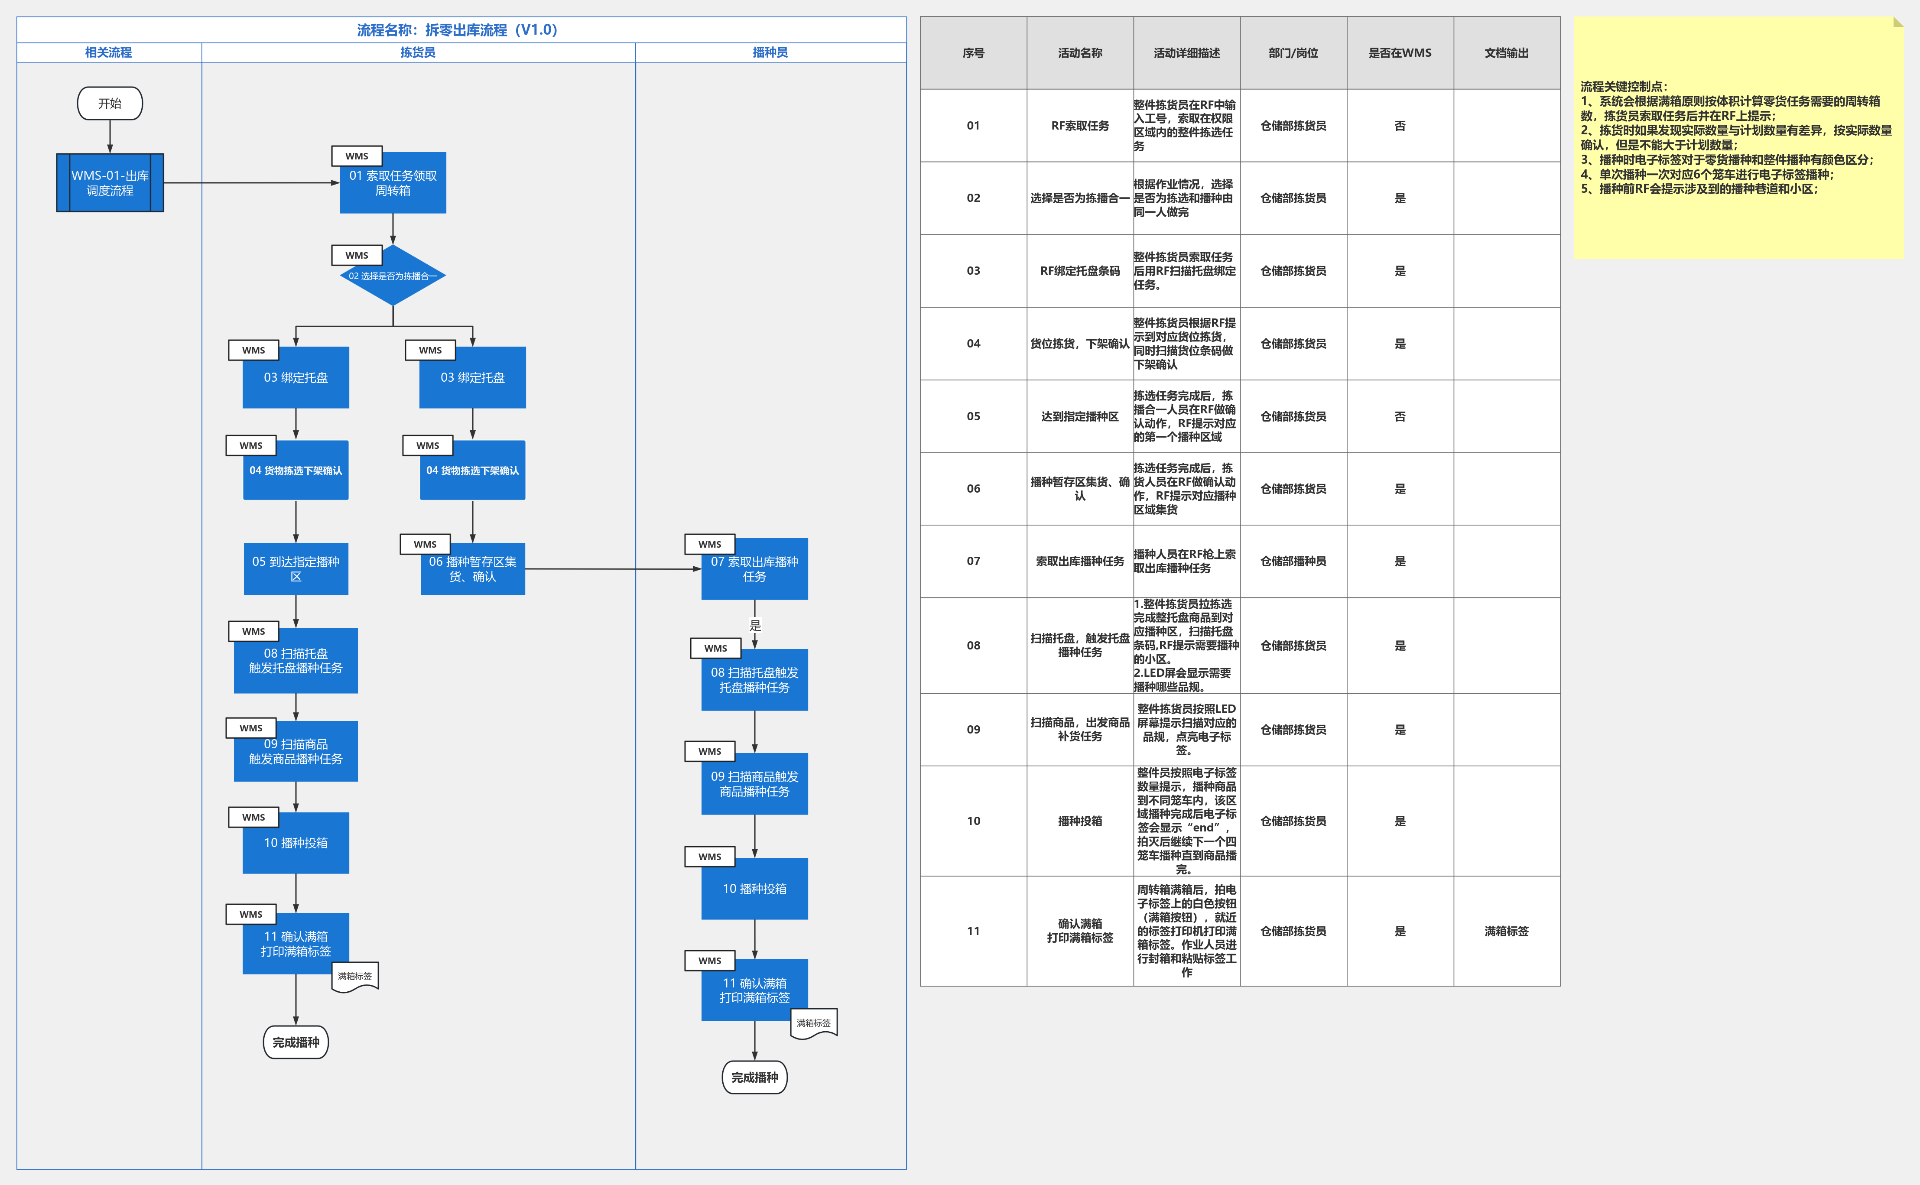Click the 活动详细描述 column header
Image resolution: width=1920 pixels, height=1185 pixels.
click(1187, 53)
